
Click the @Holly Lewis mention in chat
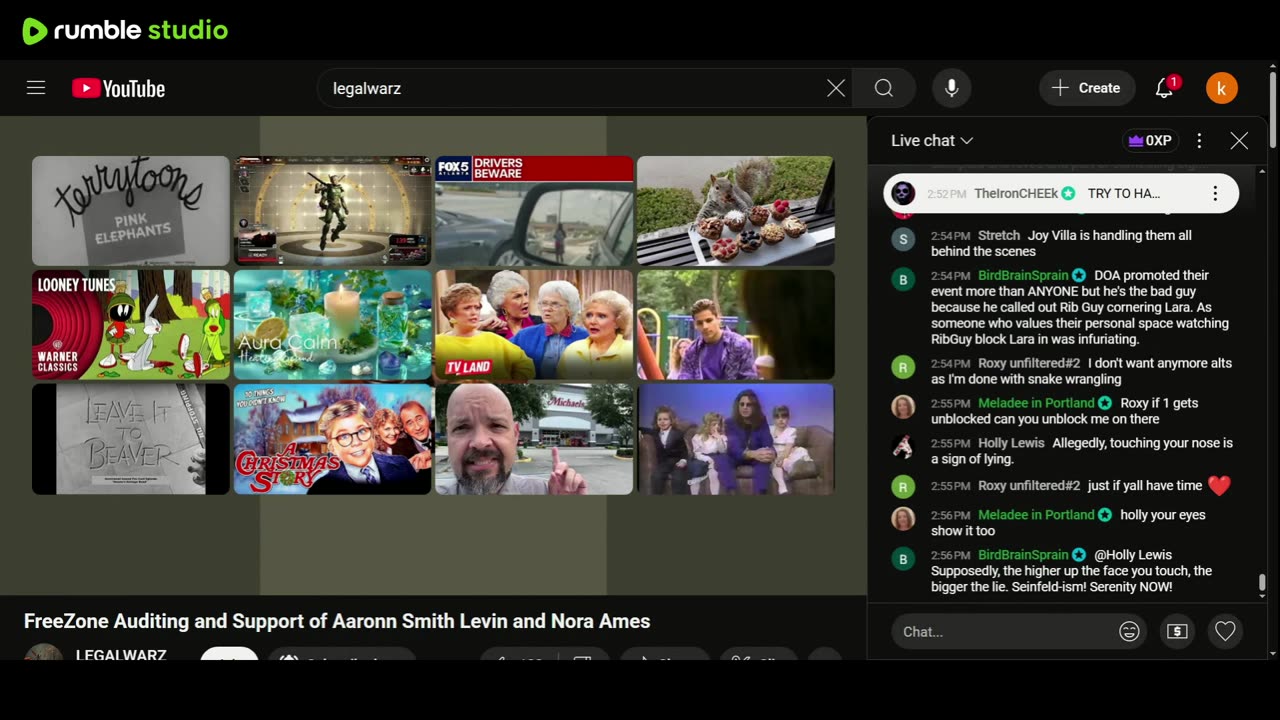tap(1133, 555)
